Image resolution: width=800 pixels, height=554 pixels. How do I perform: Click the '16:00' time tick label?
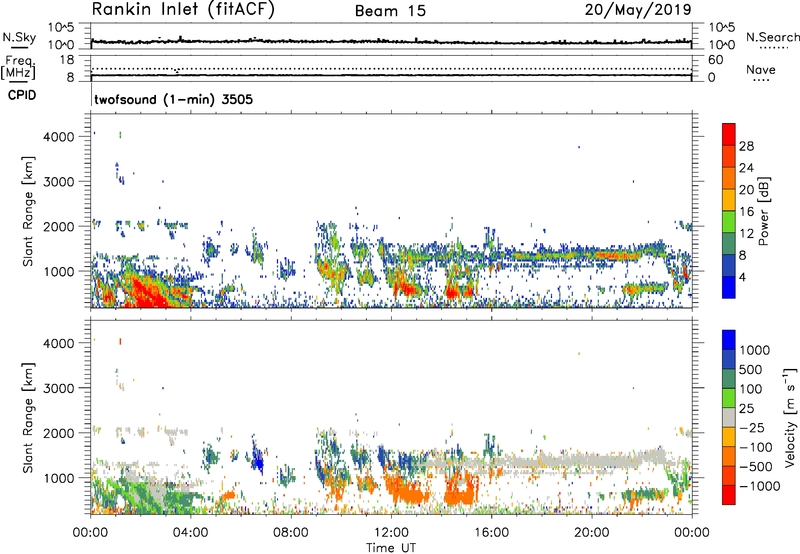click(x=491, y=533)
